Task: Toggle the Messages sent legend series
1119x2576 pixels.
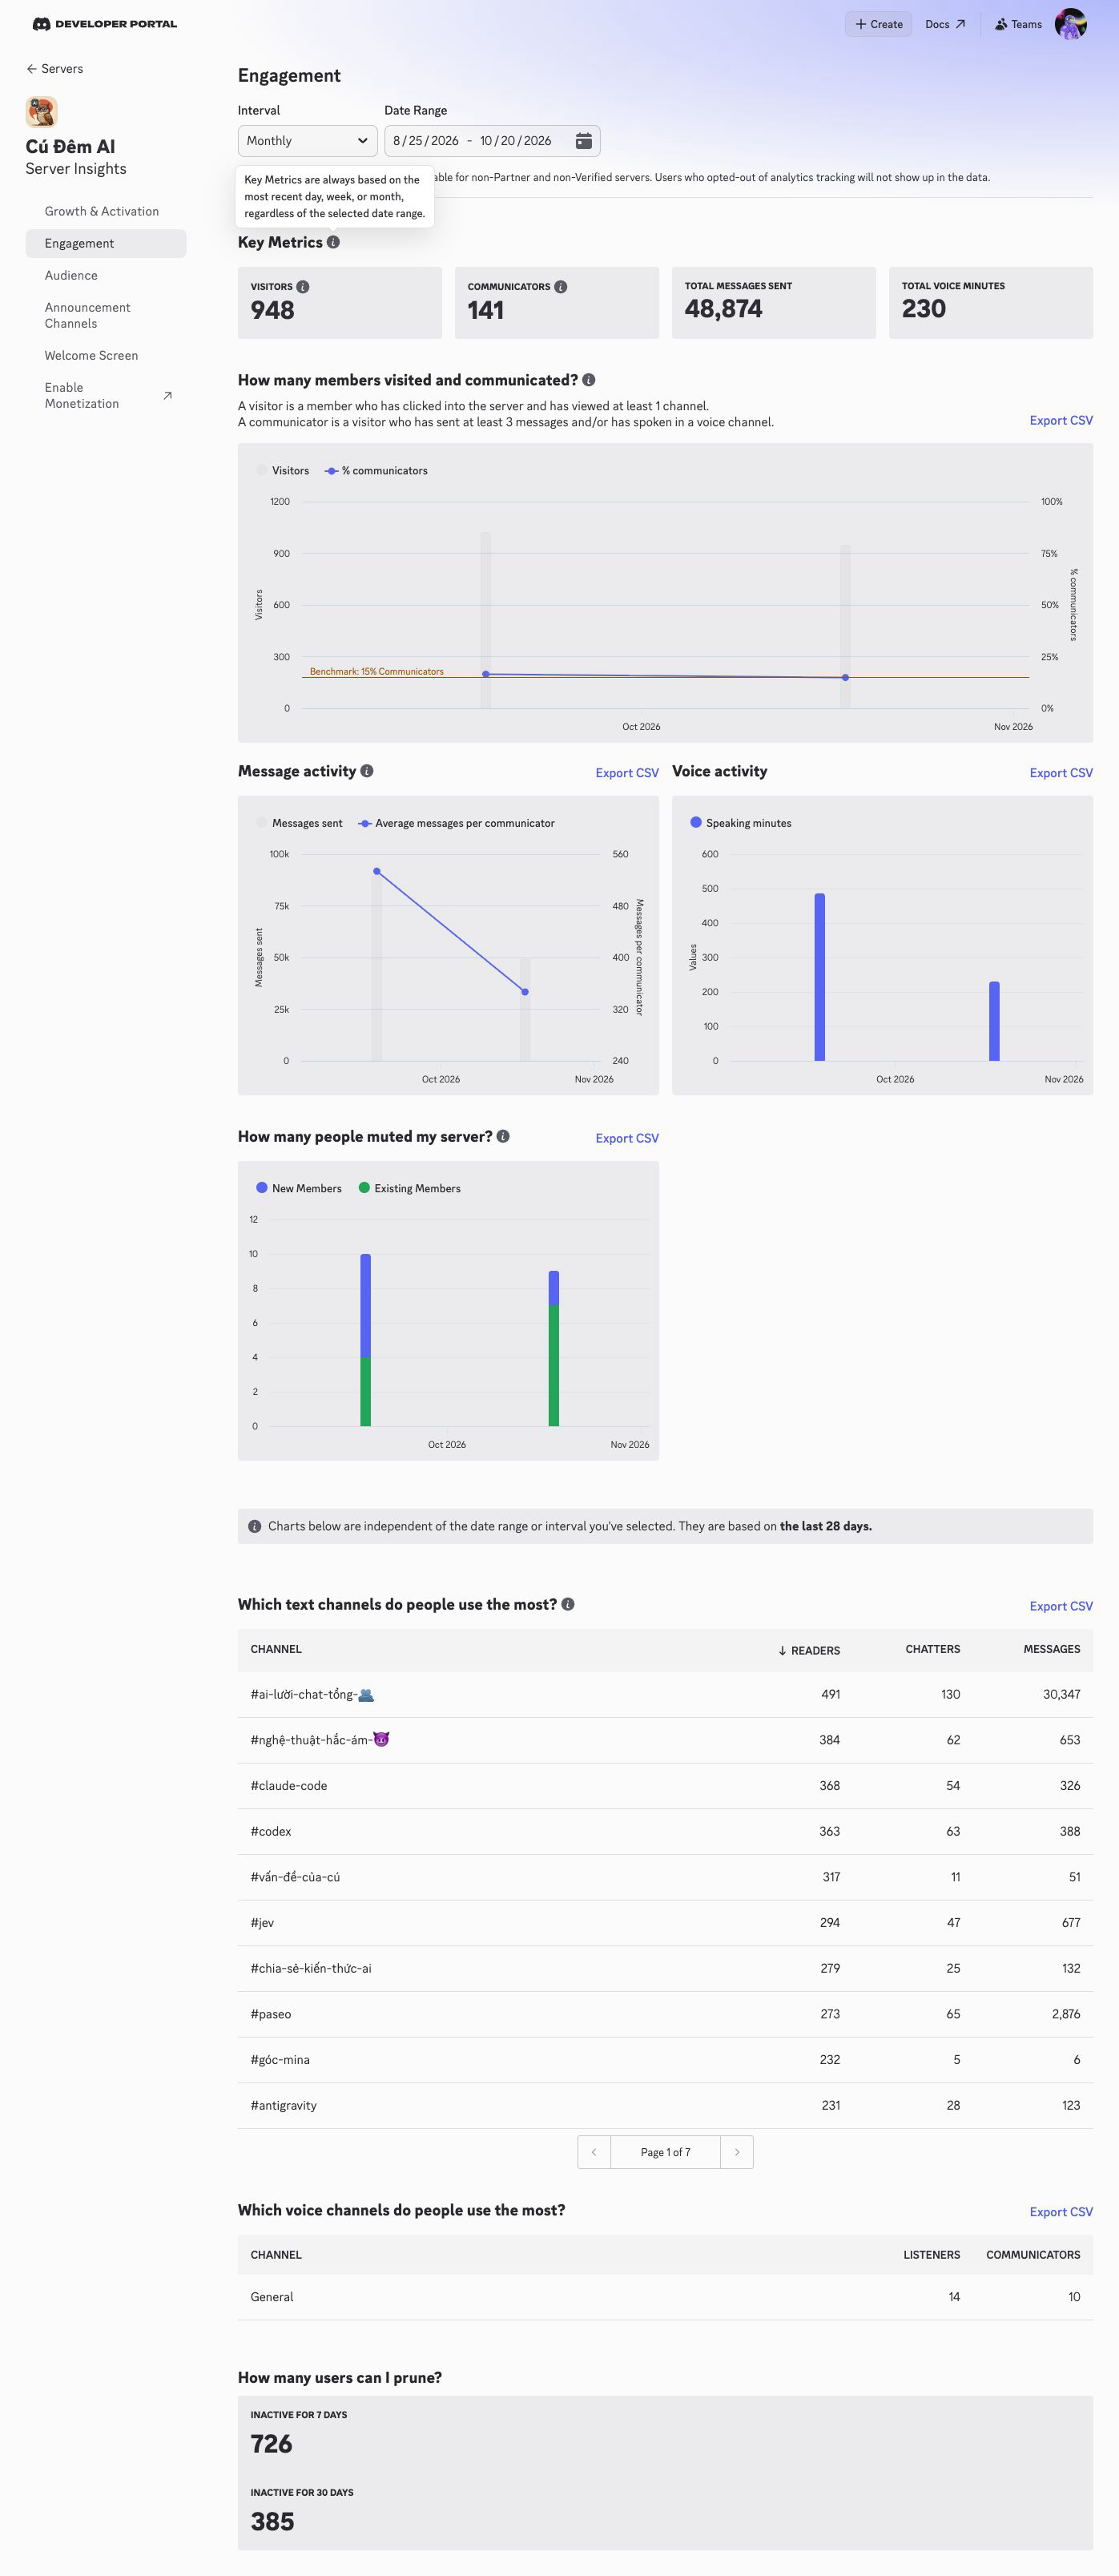Action: tap(299, 823)
